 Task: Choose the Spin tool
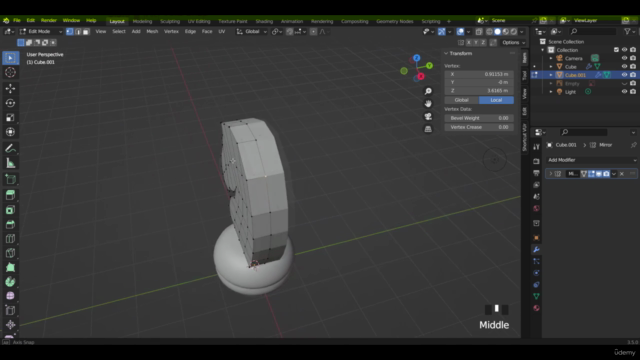tap(10, 282)
